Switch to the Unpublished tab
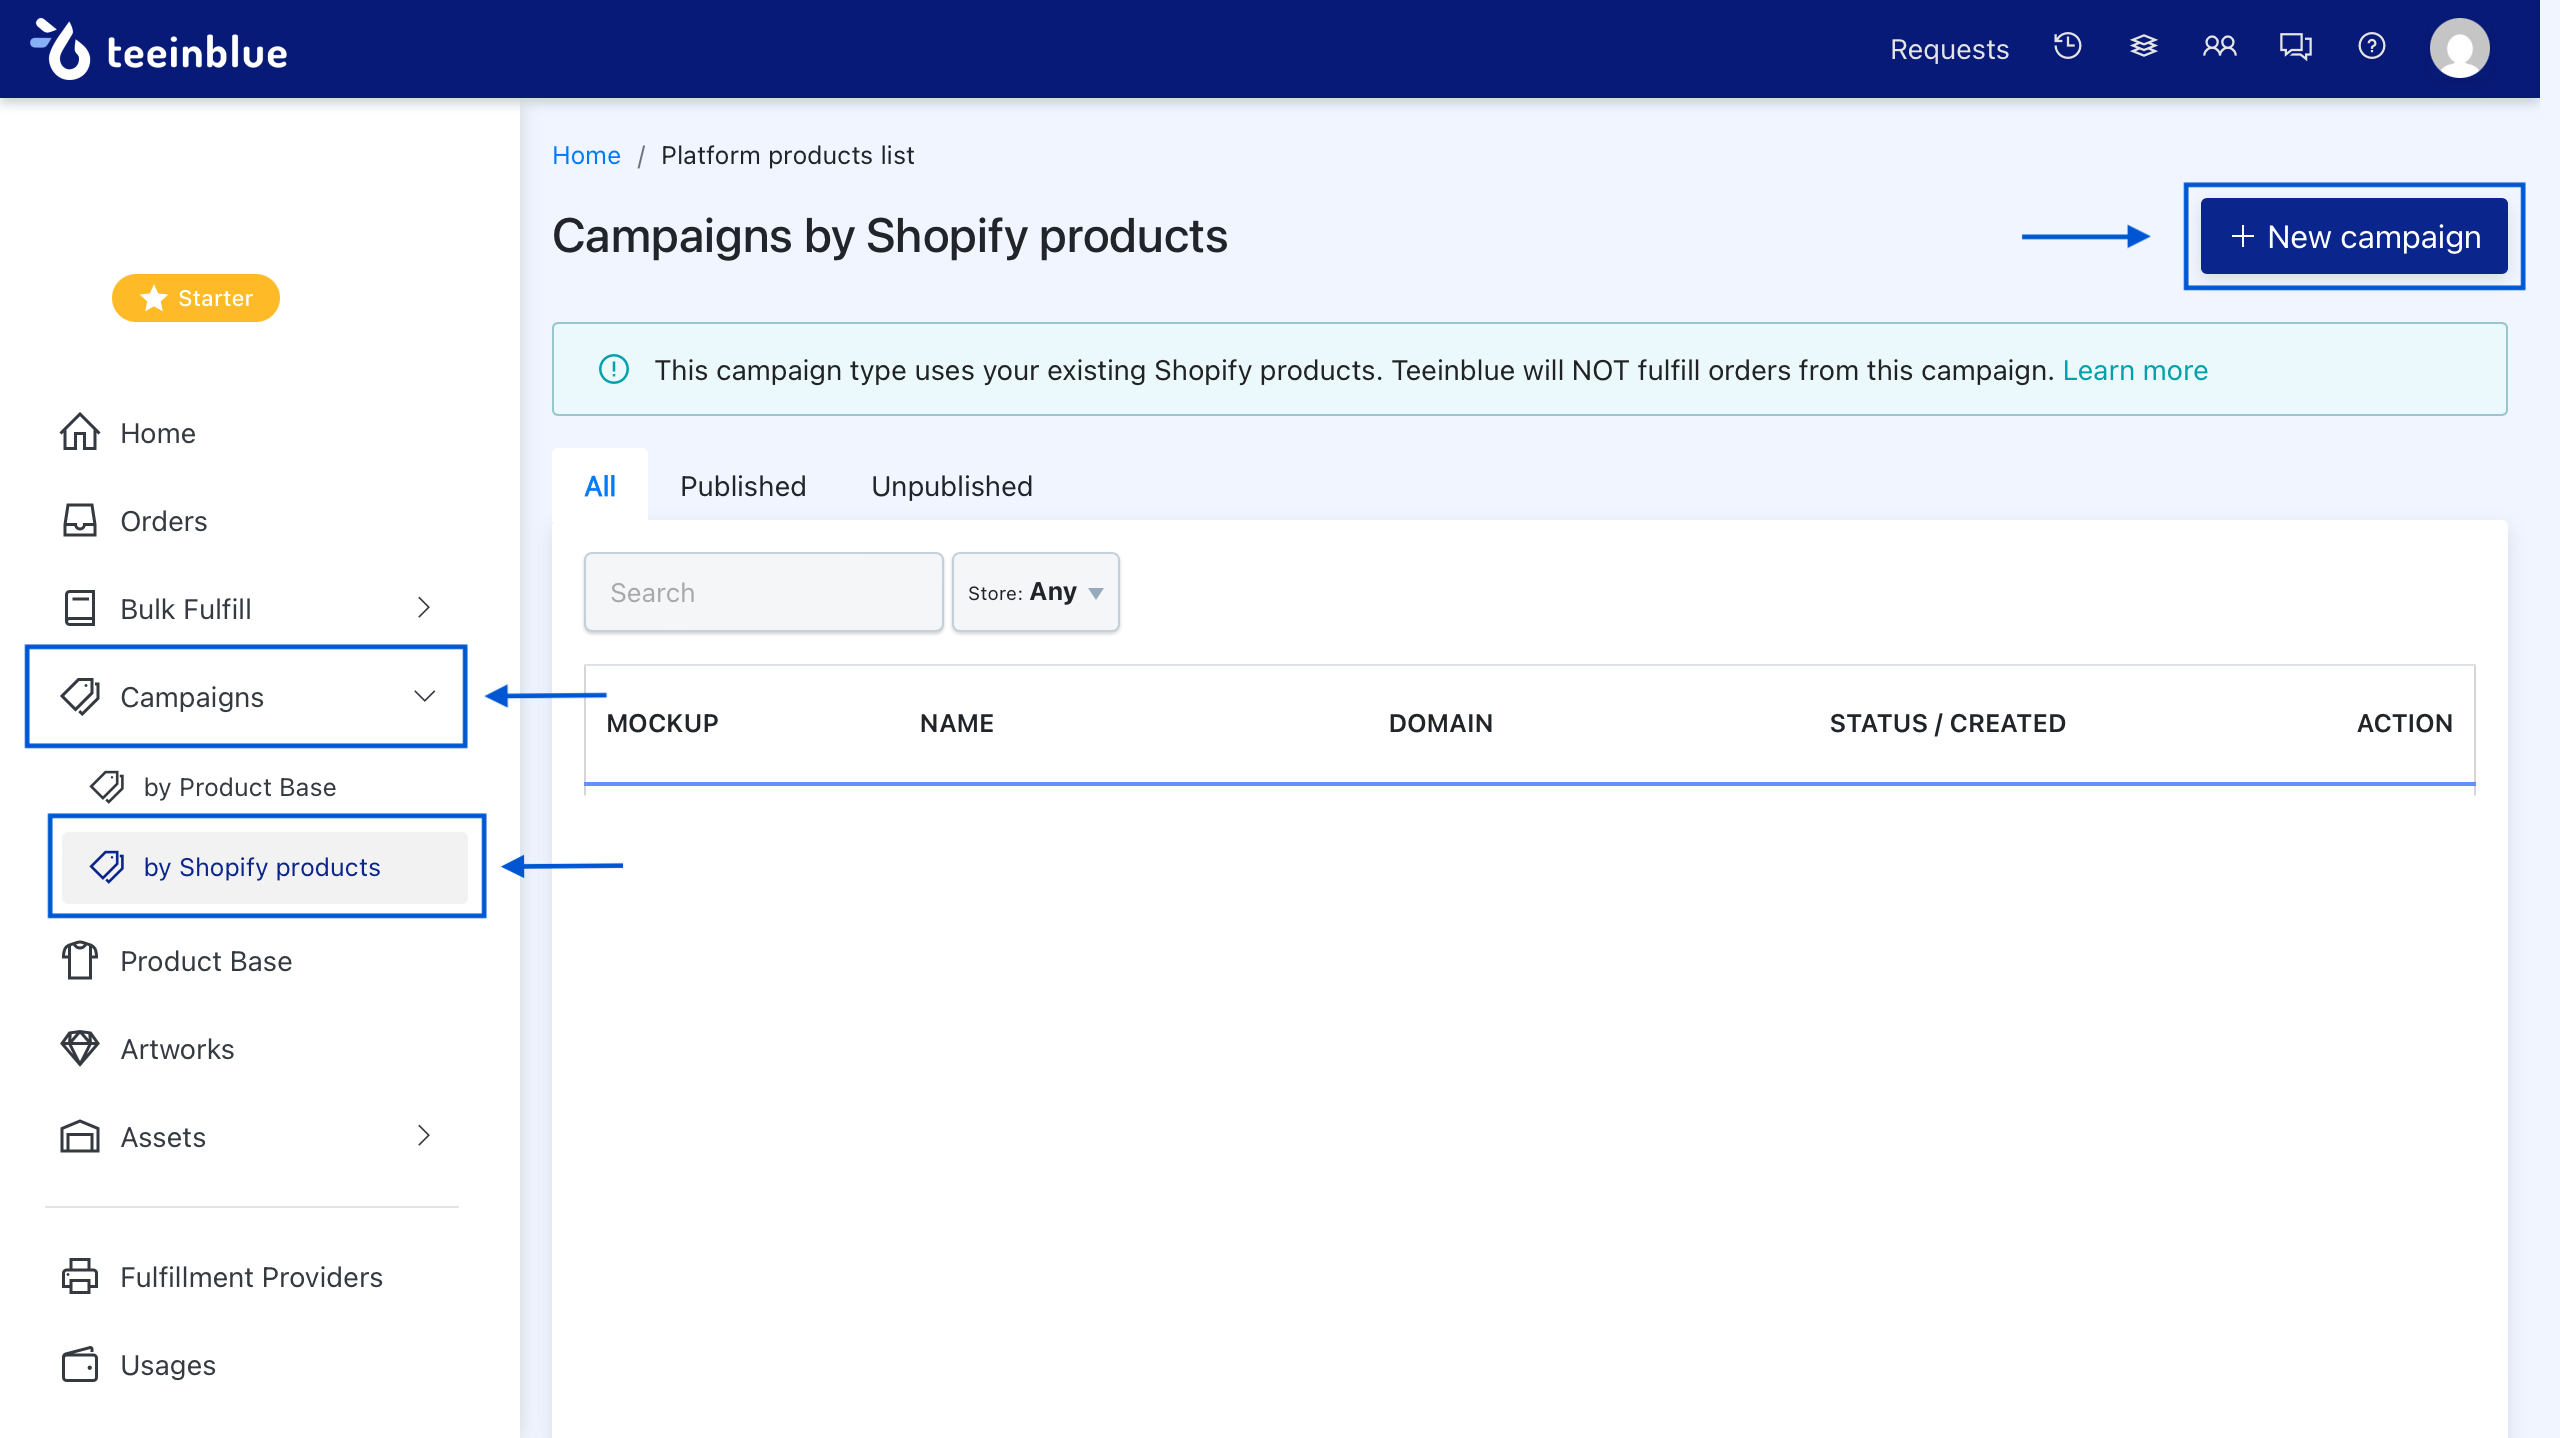The height and width of the screenshot is (1438, 2560). 951,486
